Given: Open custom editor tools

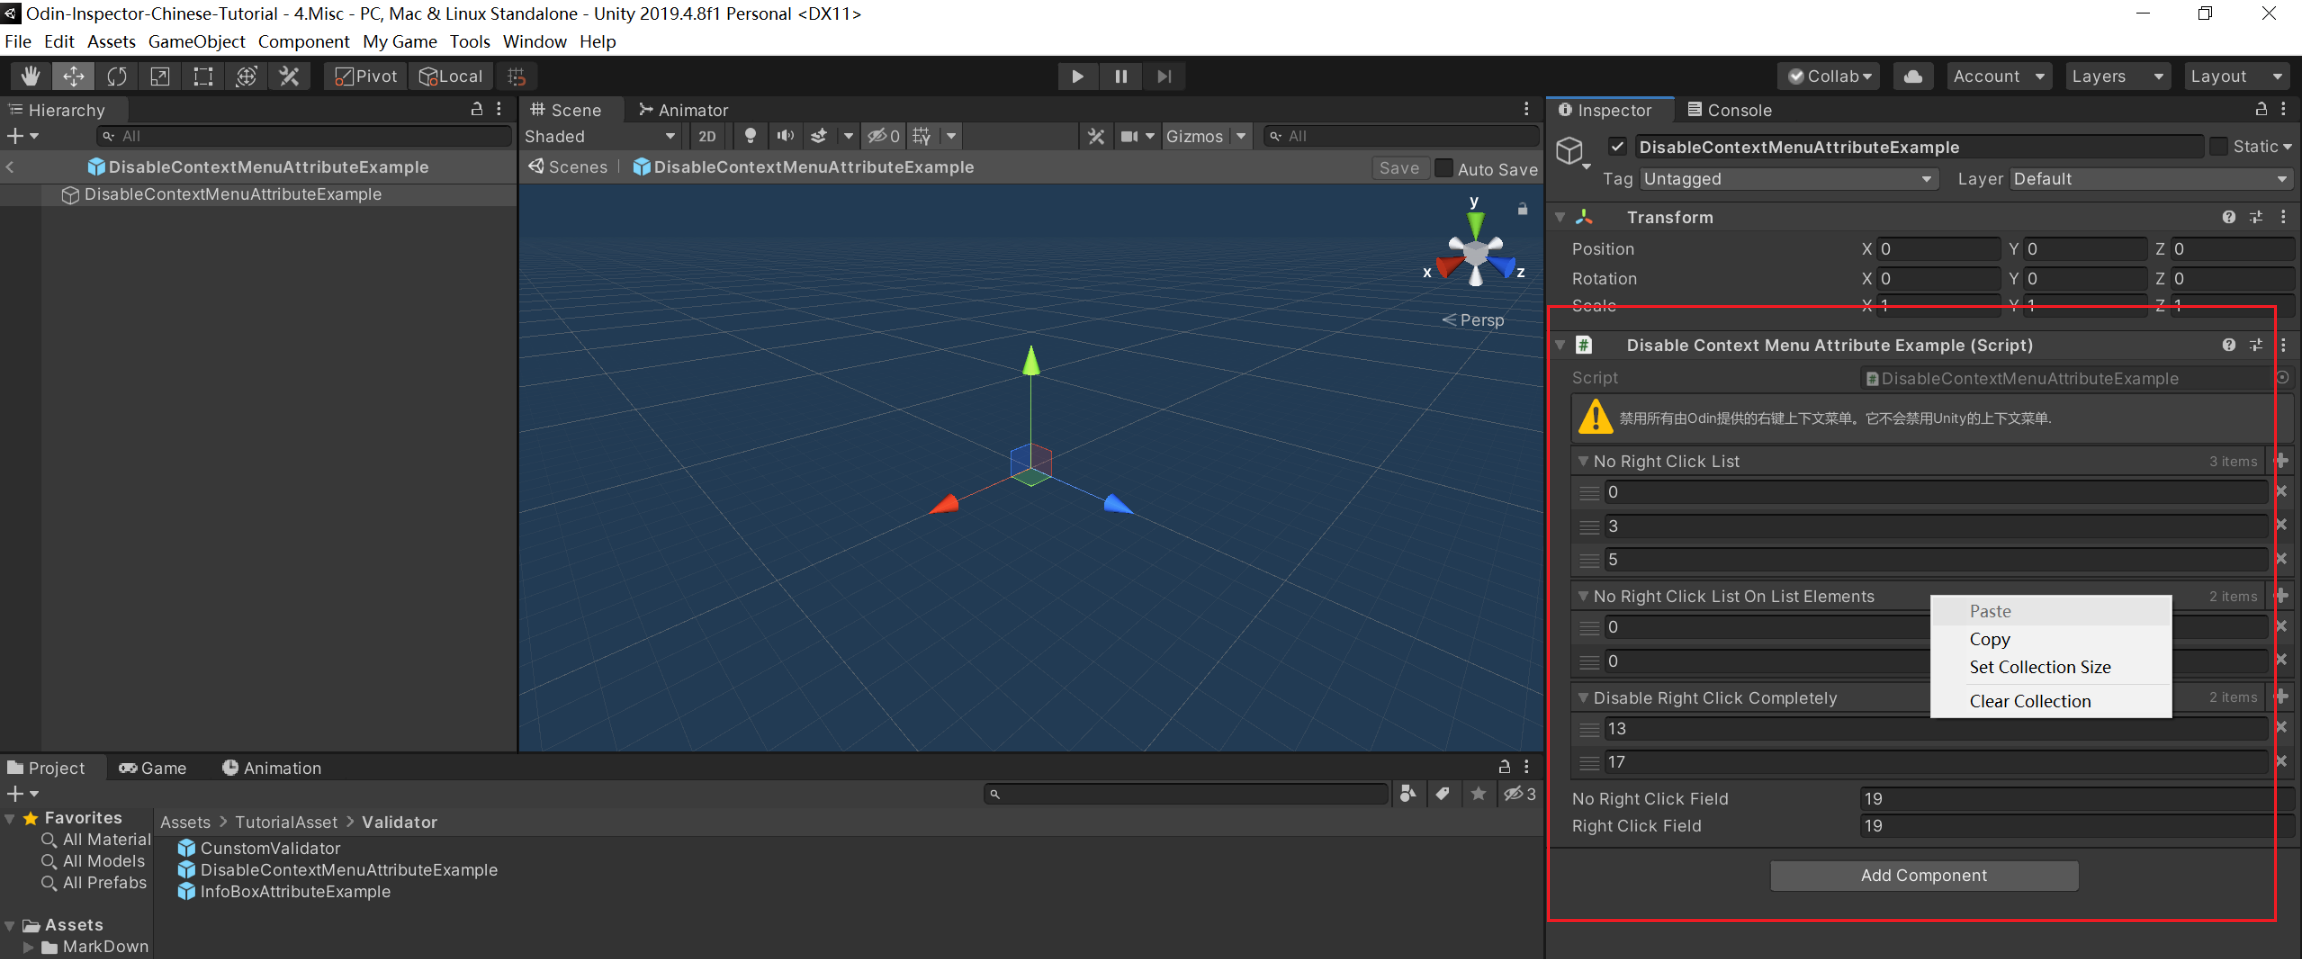Looking at the screenshot, I should coord(289,76).
